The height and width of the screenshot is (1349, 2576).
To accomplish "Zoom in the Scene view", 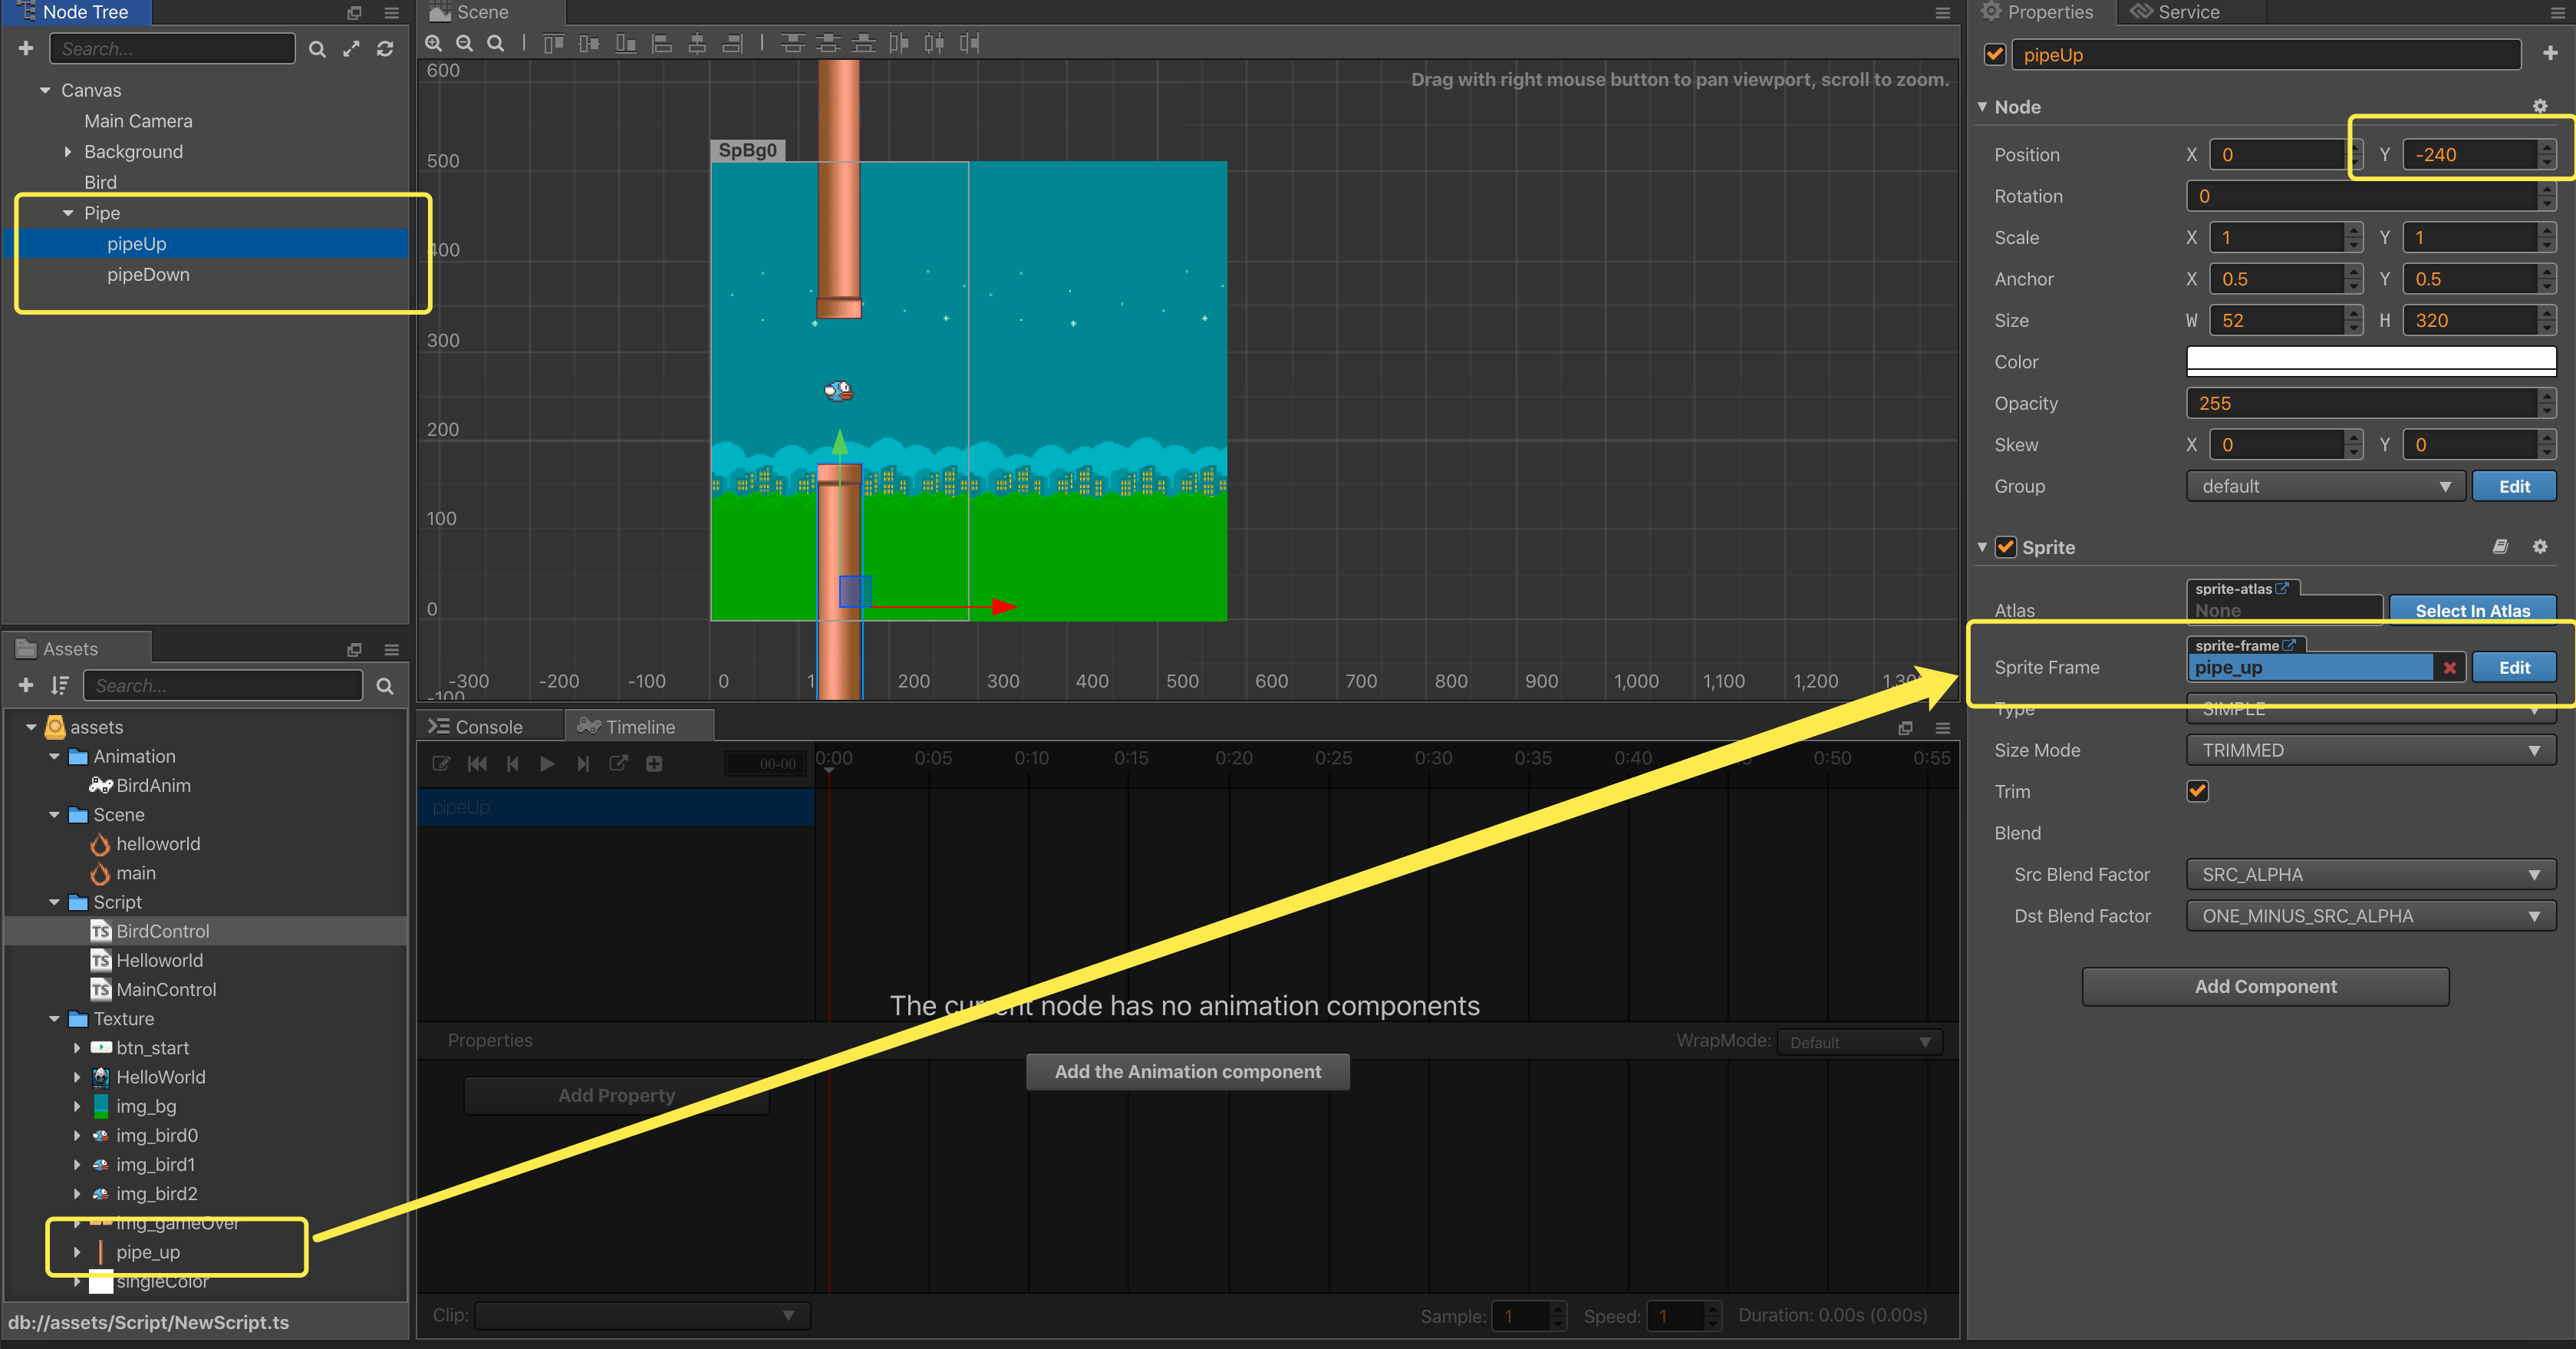I will pyautogui.click(x=434, y=43).
